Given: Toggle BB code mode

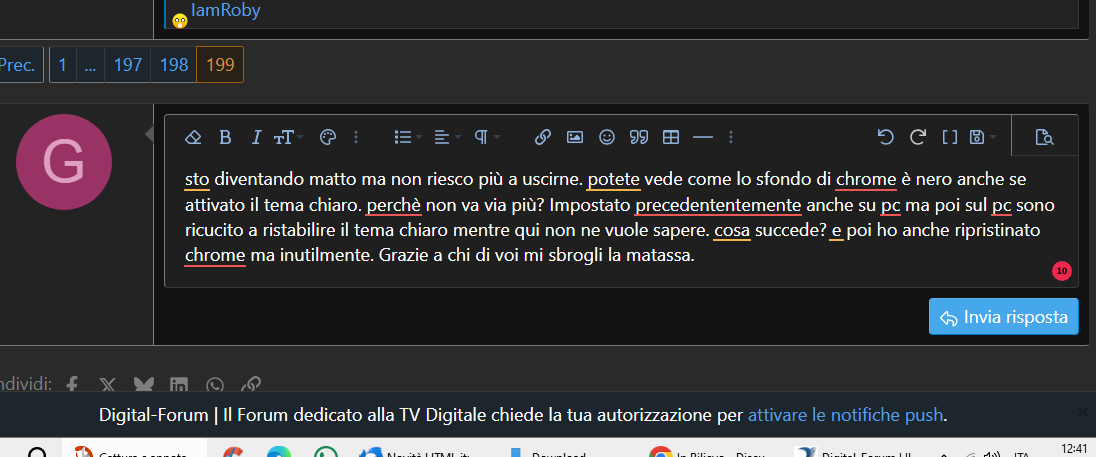Looking at the screenshot, I should pyautogui.click(x=949, y=137).
